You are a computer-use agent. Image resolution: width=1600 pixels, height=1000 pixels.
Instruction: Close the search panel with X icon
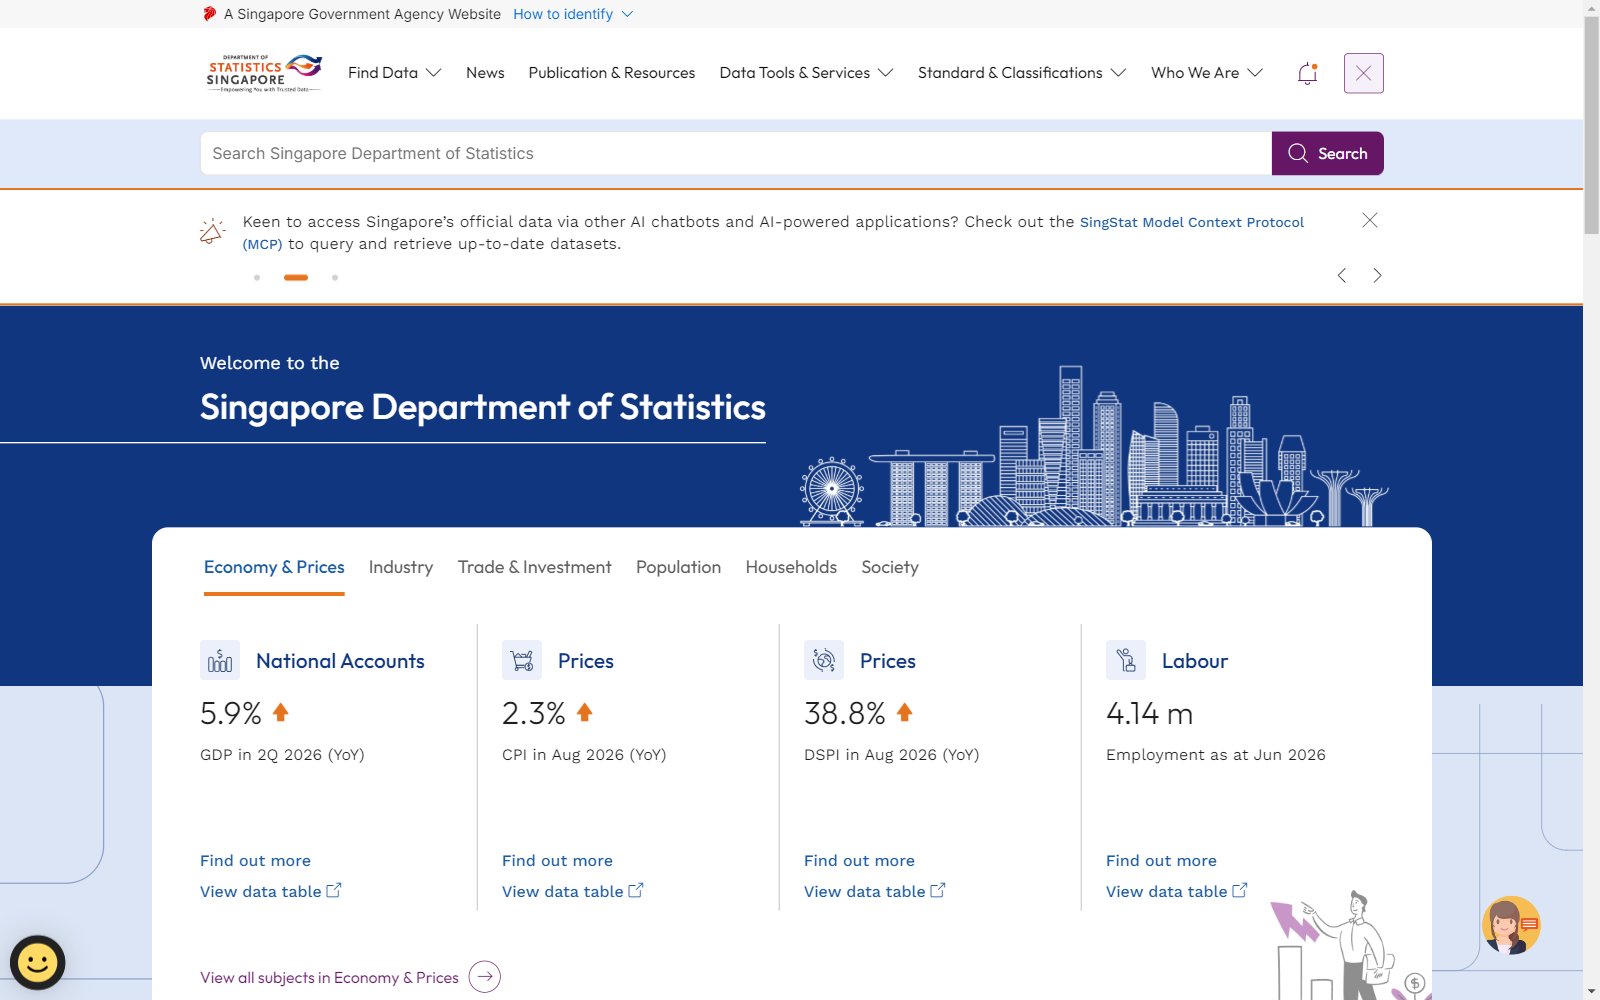pos(1363,73)
